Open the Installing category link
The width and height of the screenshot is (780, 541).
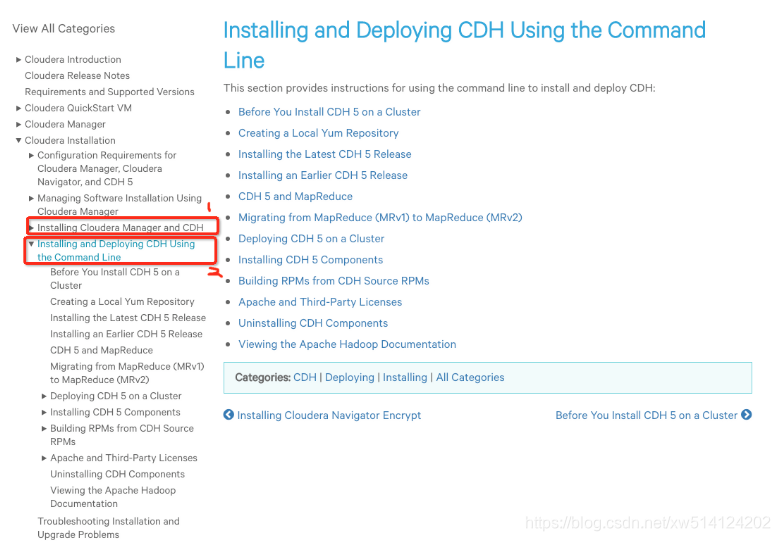[x=405, y=377]
